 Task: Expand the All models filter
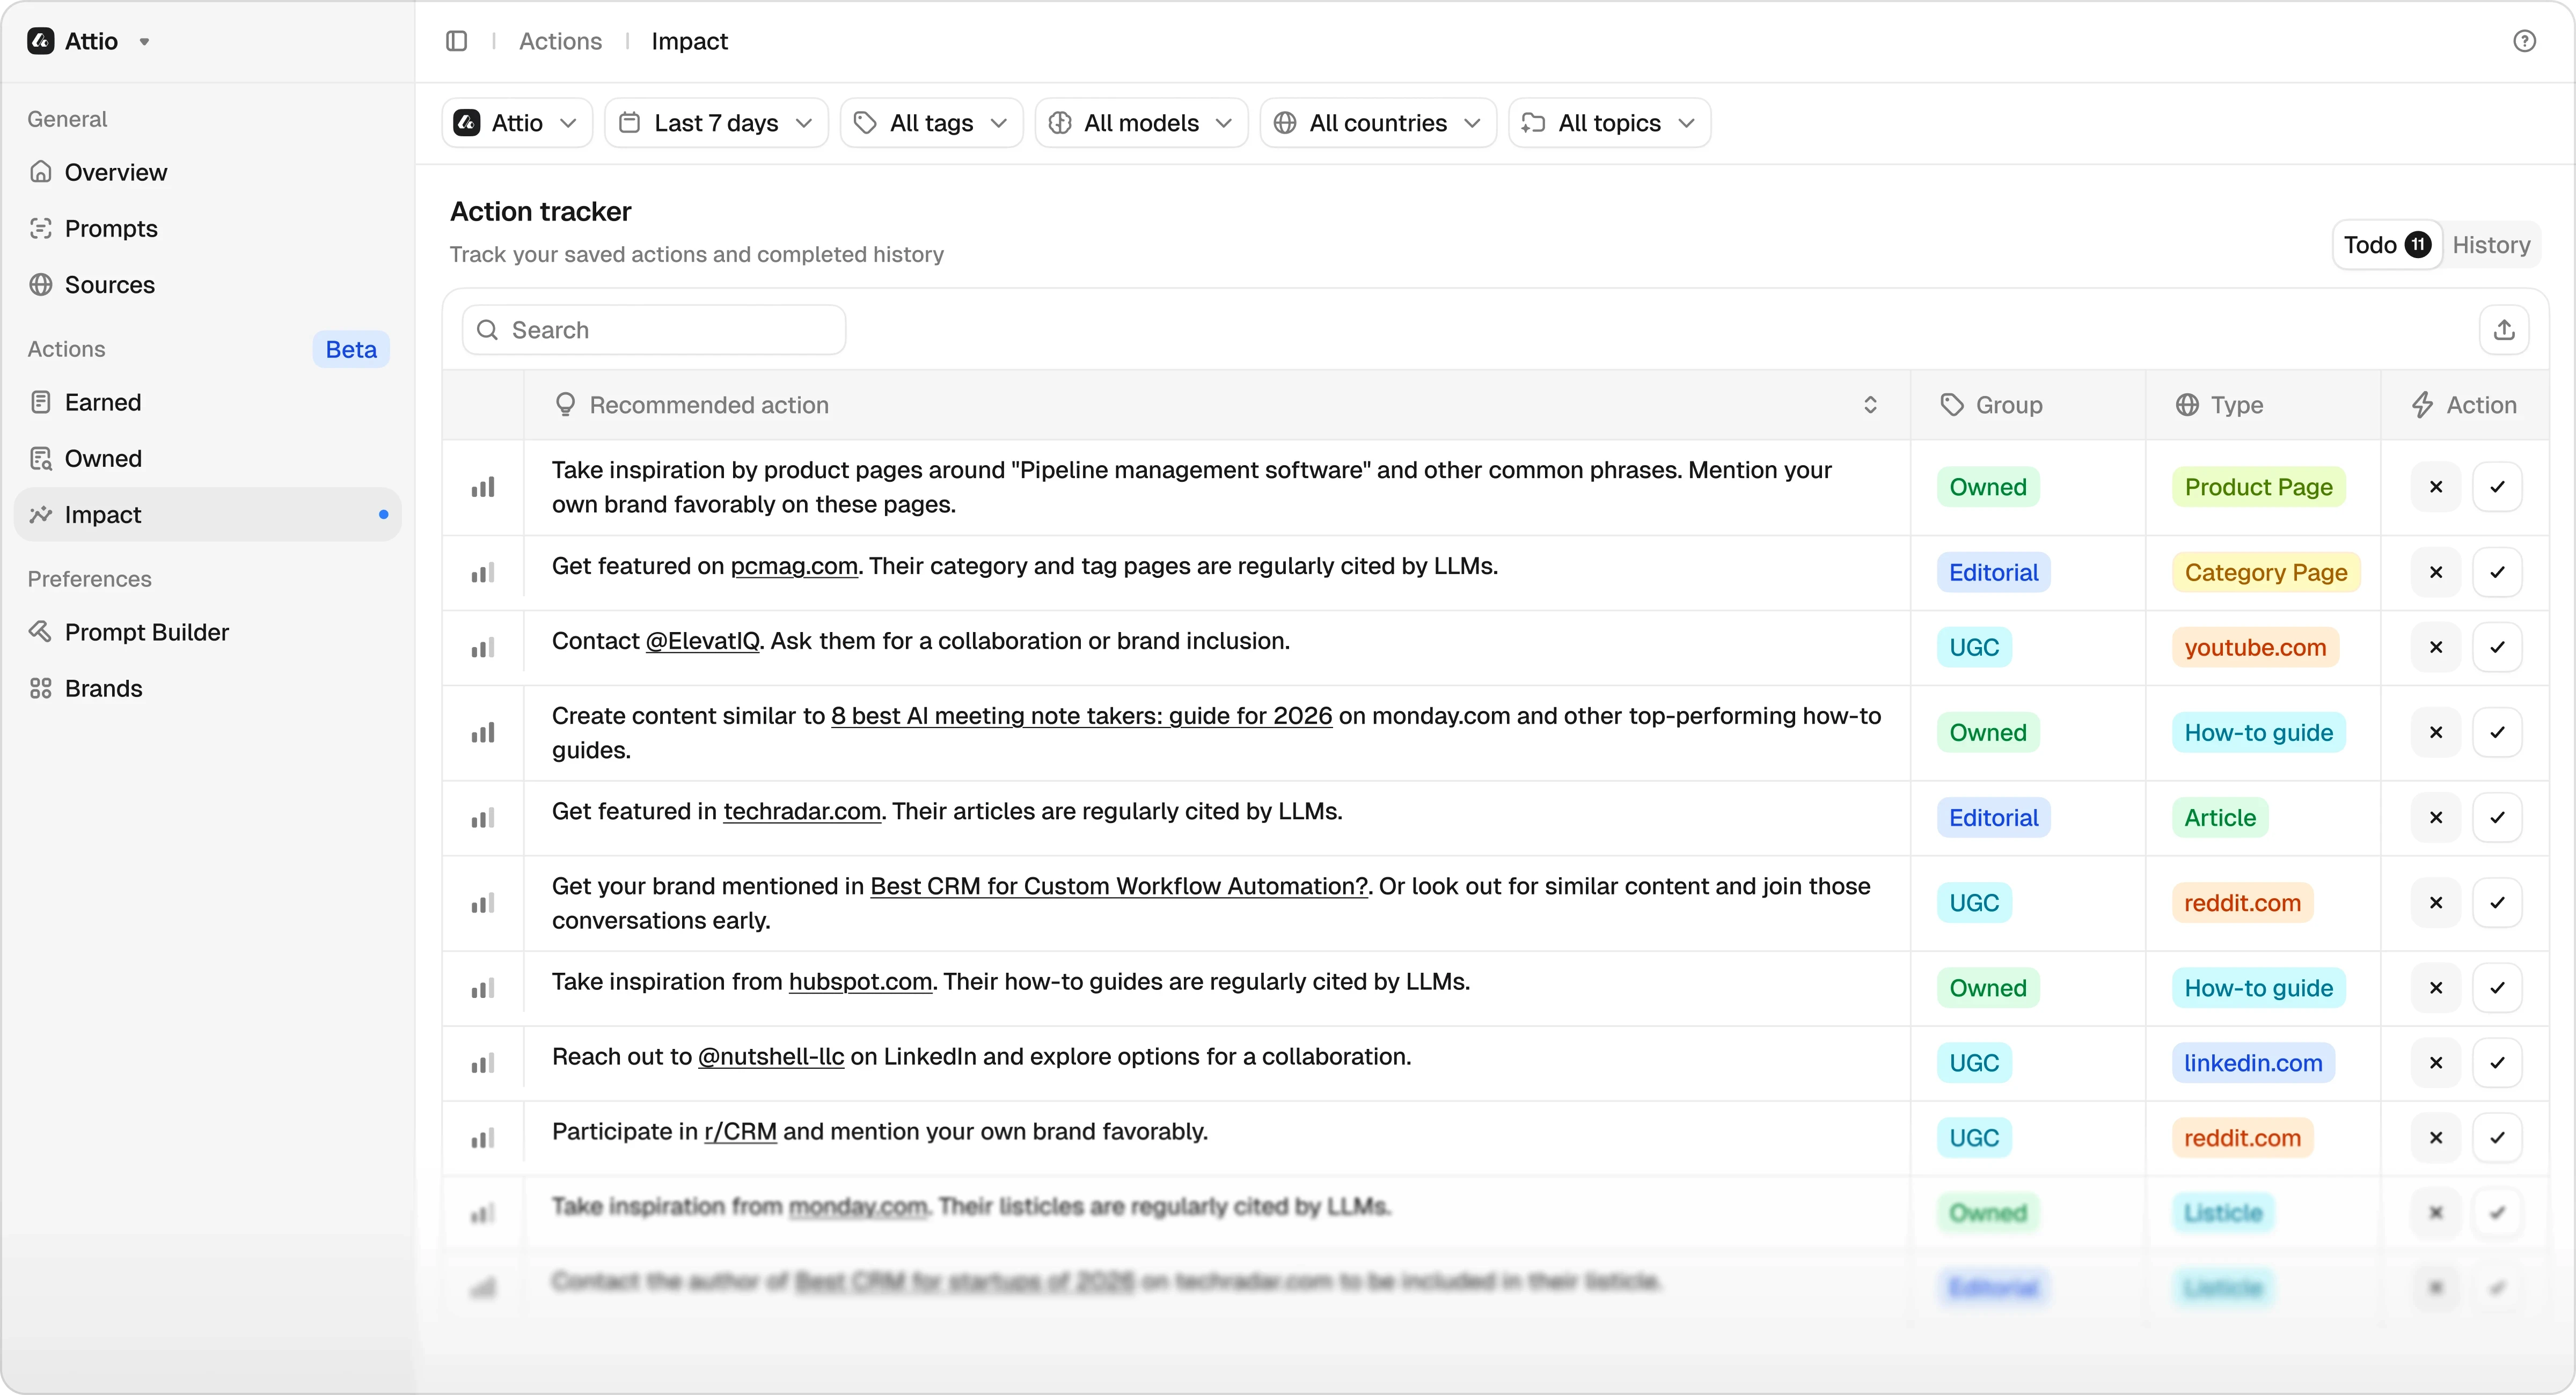1141,123
